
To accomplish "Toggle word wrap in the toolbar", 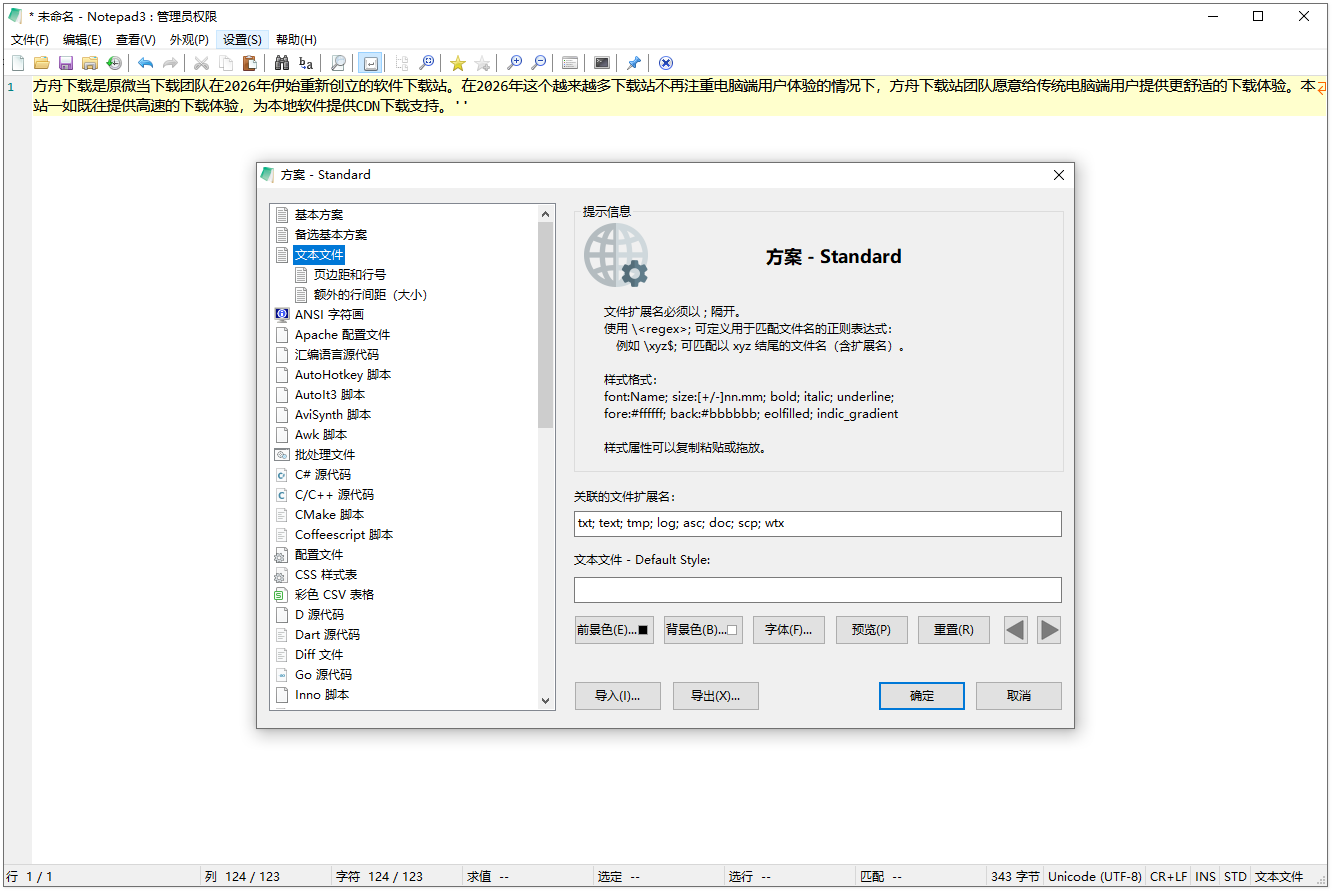I will tap(370, 63).
